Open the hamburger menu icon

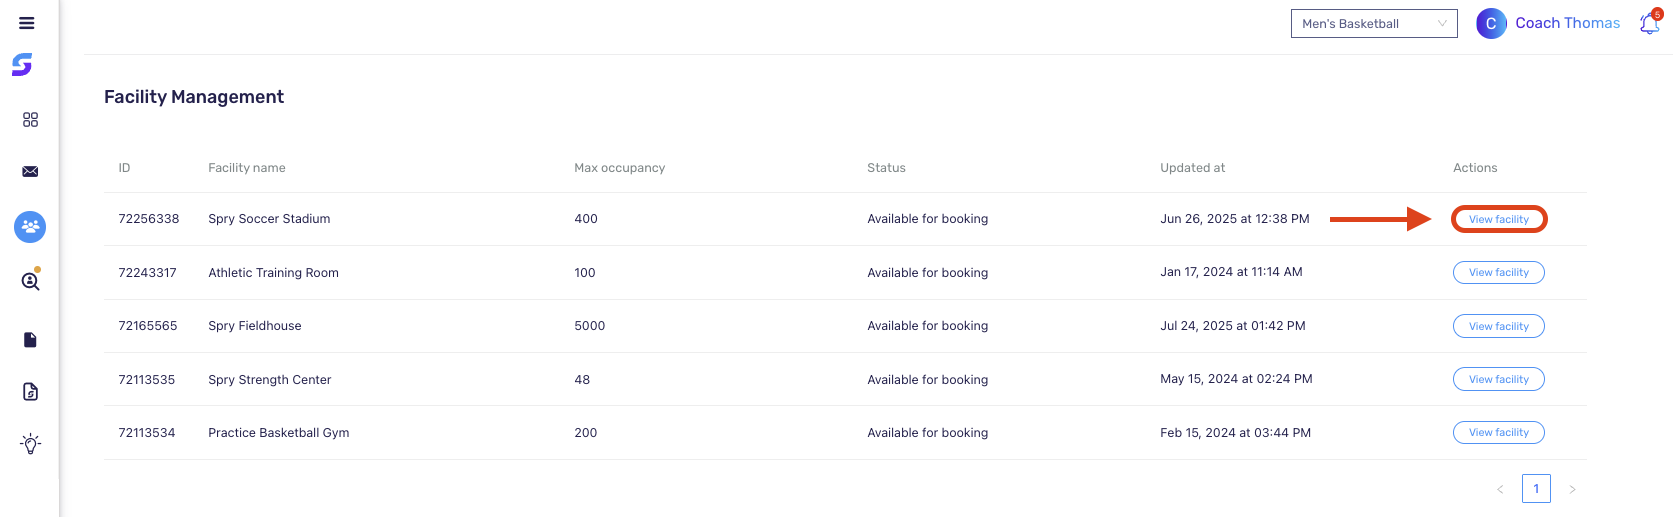click(27, 23)
